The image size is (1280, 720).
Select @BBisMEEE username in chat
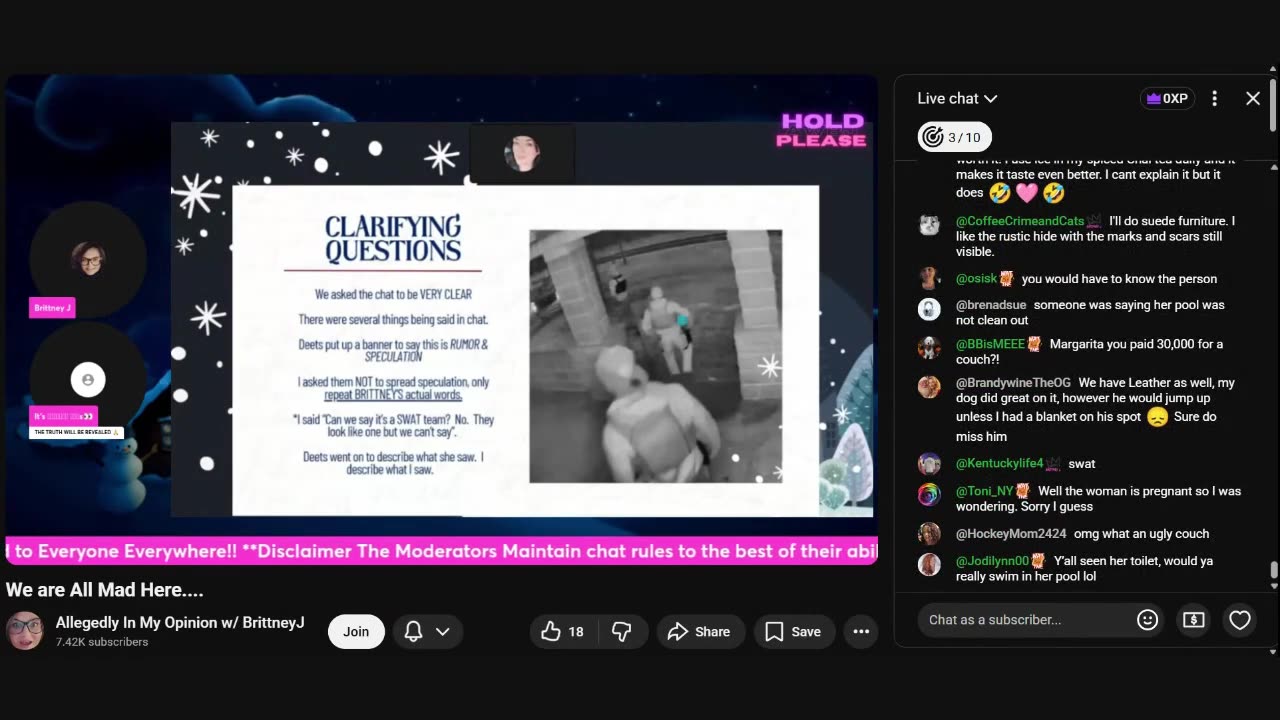click(x=990, y=344)
